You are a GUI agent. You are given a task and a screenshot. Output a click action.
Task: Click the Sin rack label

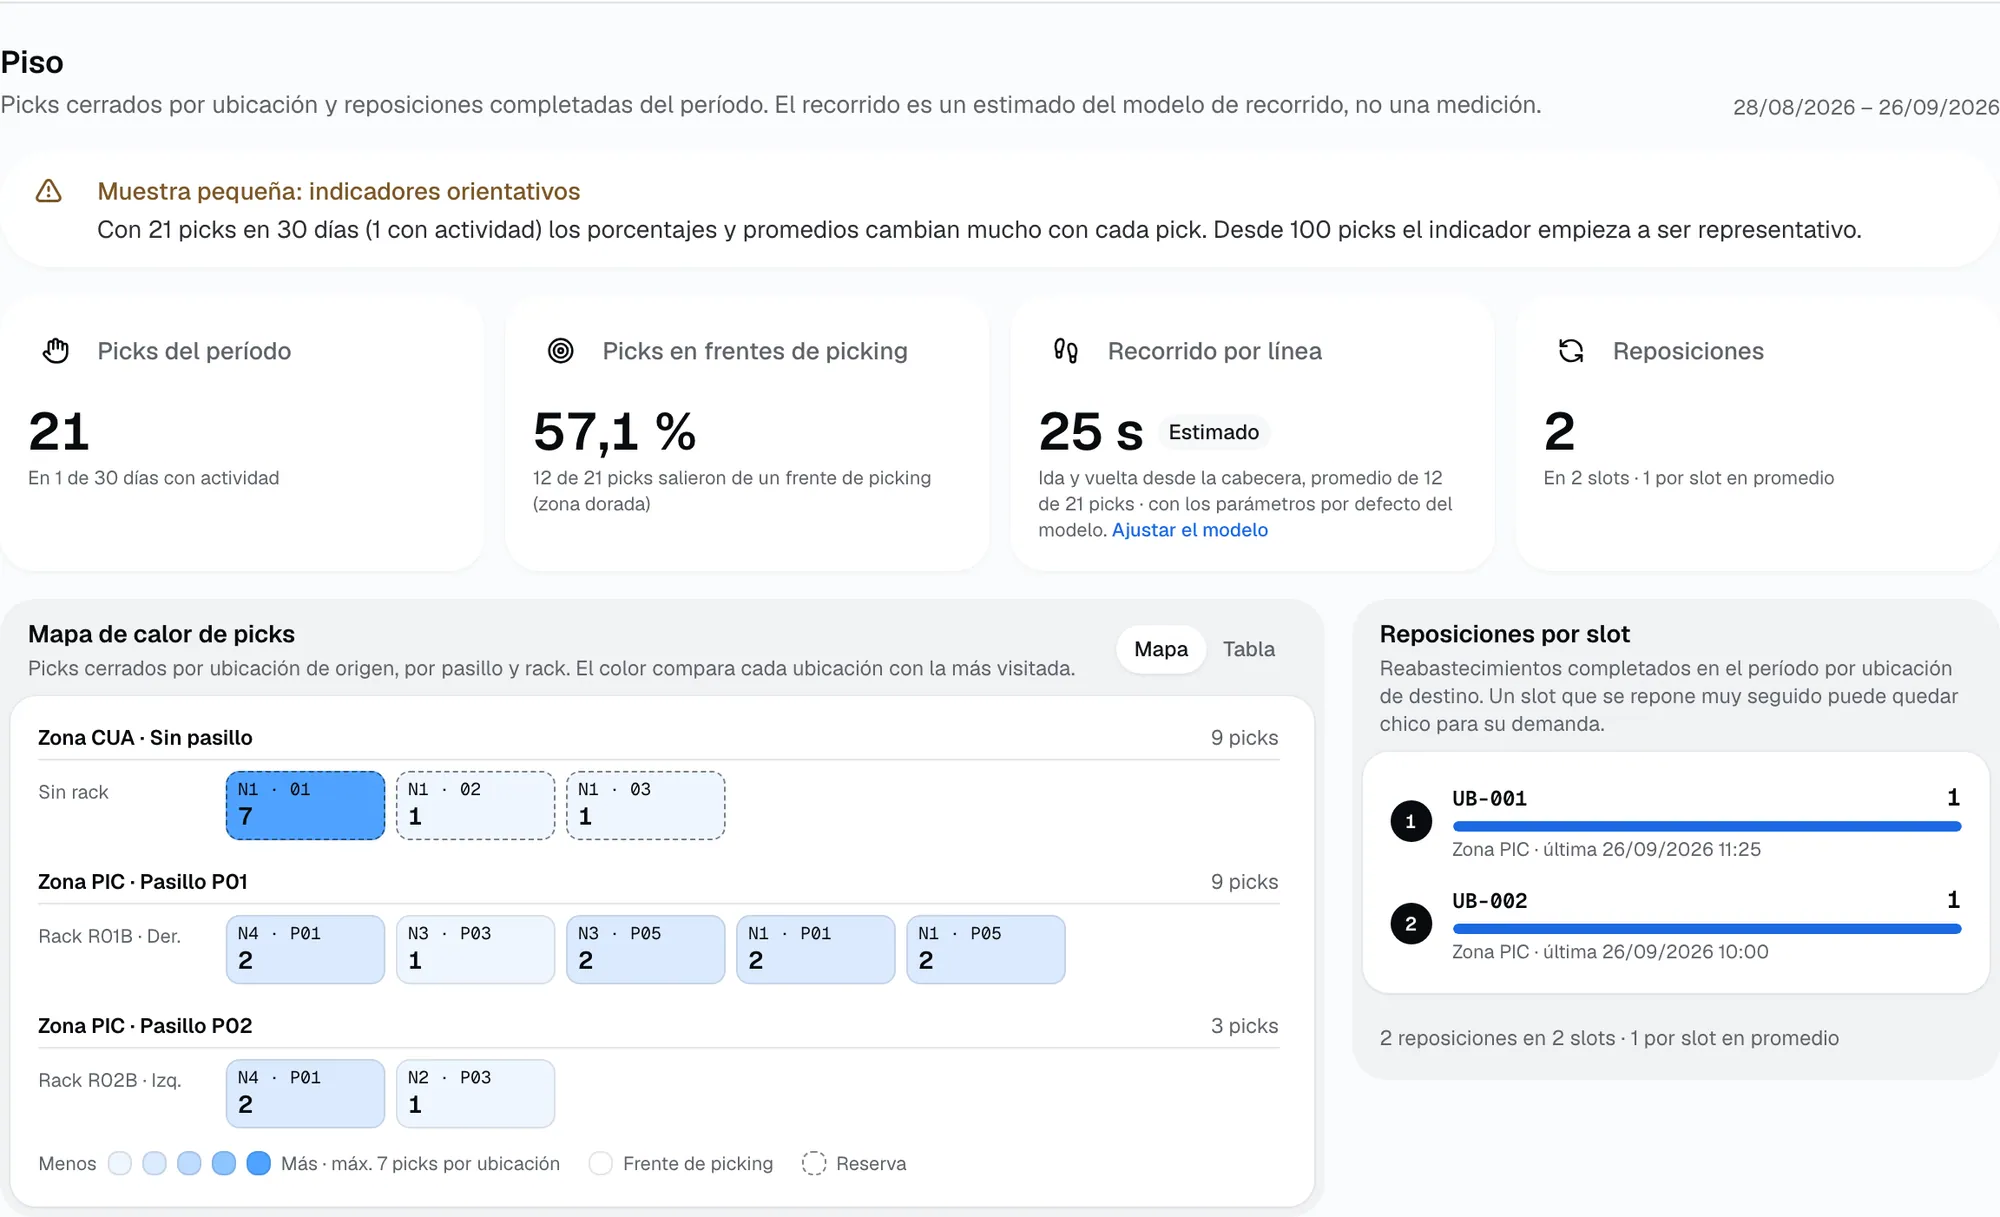pyautogui.click(x=73, y=792)
